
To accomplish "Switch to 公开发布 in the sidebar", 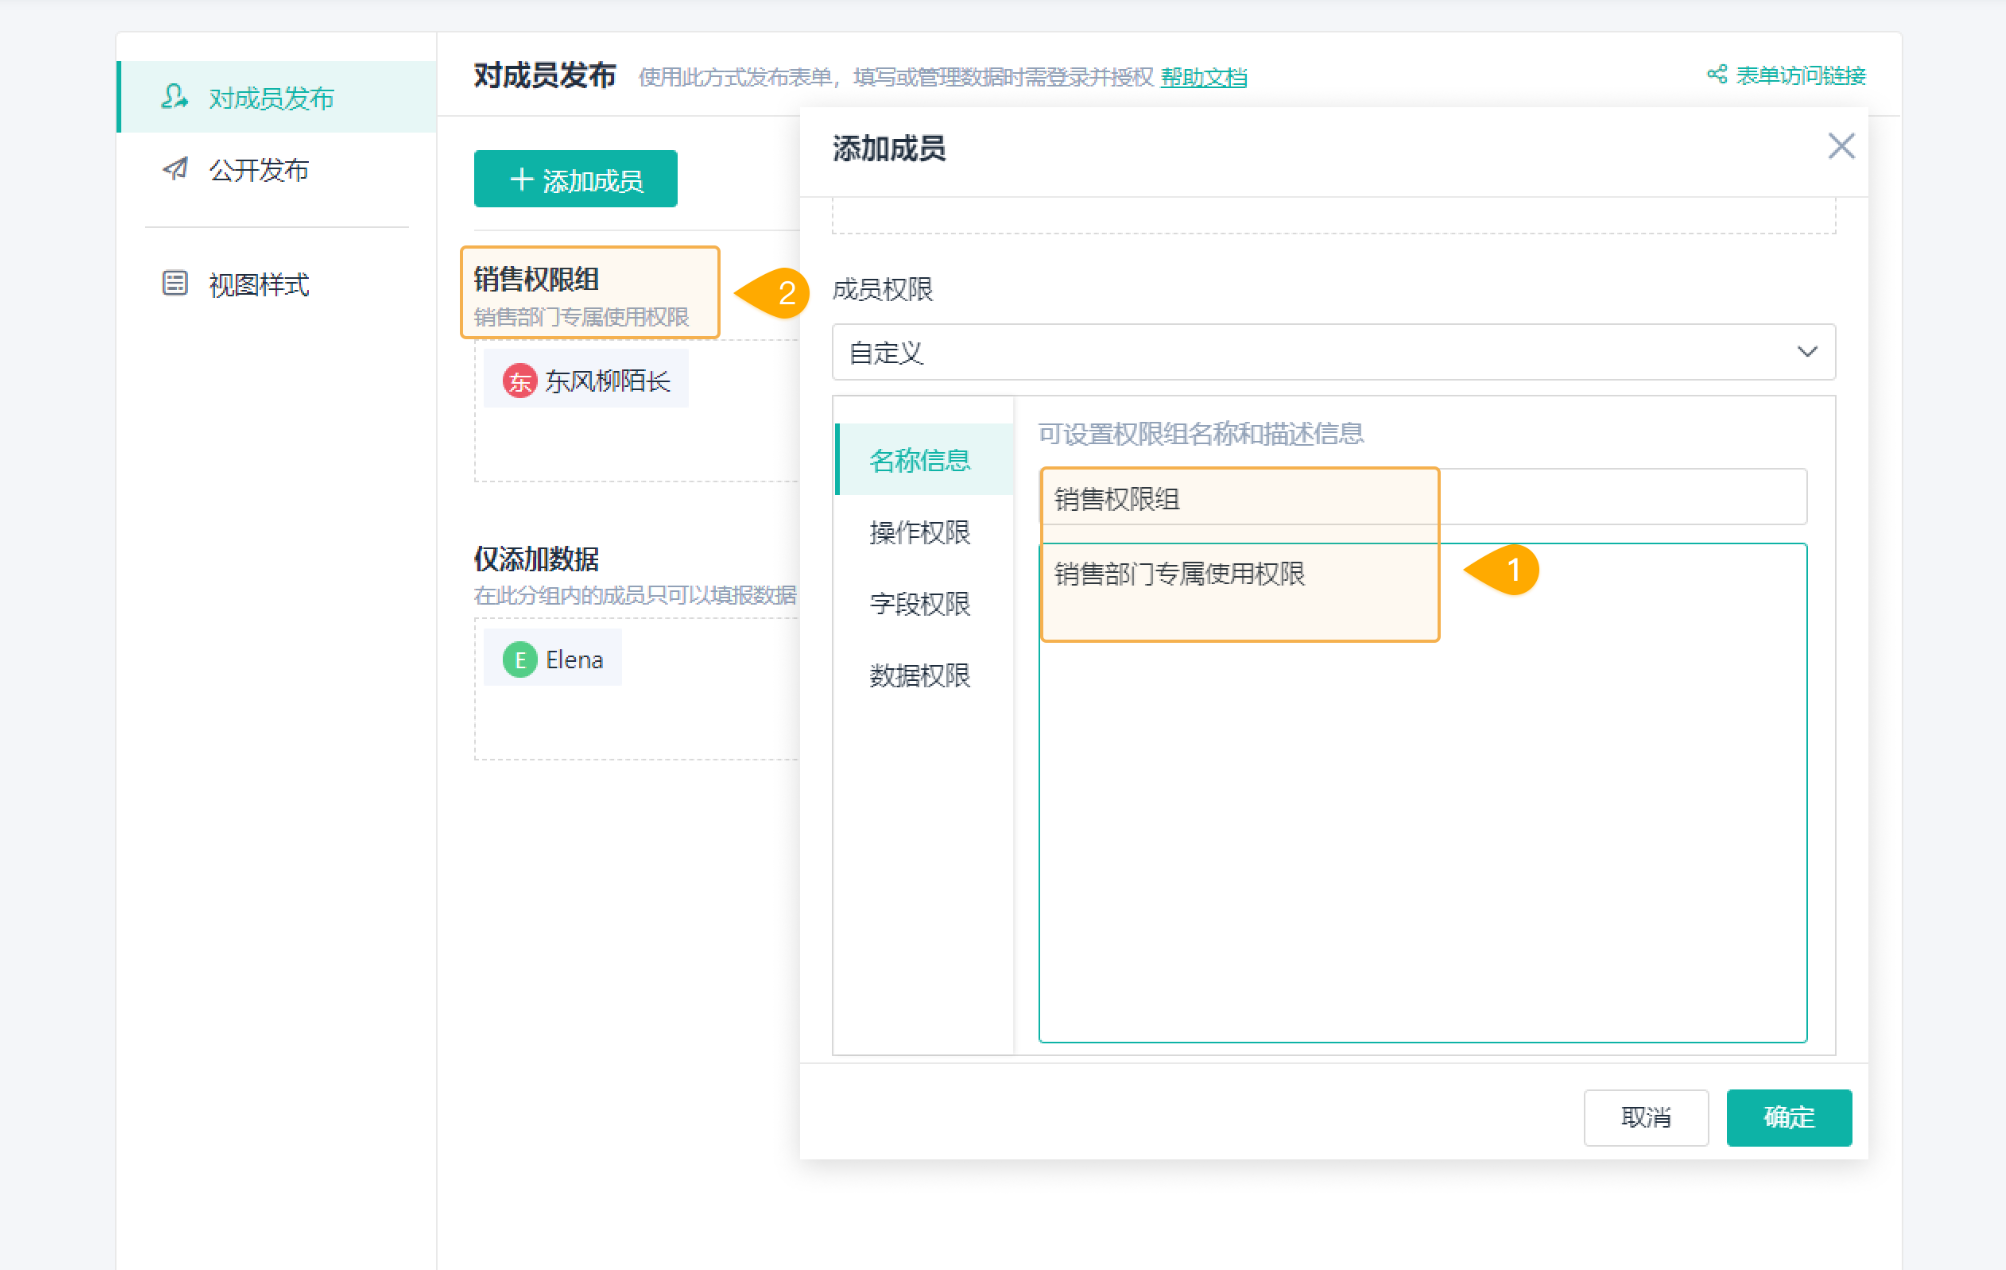I will pyautogui.click(x=277, y=170).
